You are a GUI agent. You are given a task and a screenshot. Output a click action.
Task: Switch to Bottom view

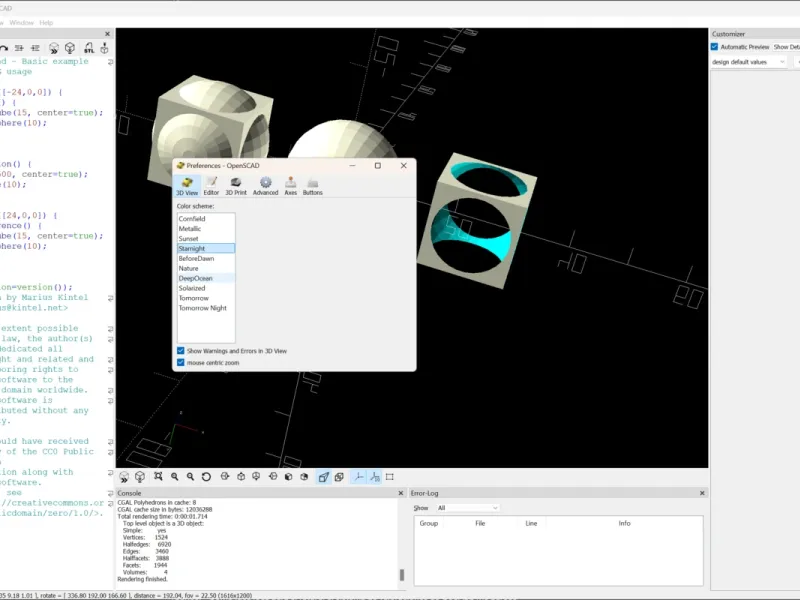[256, 477]
